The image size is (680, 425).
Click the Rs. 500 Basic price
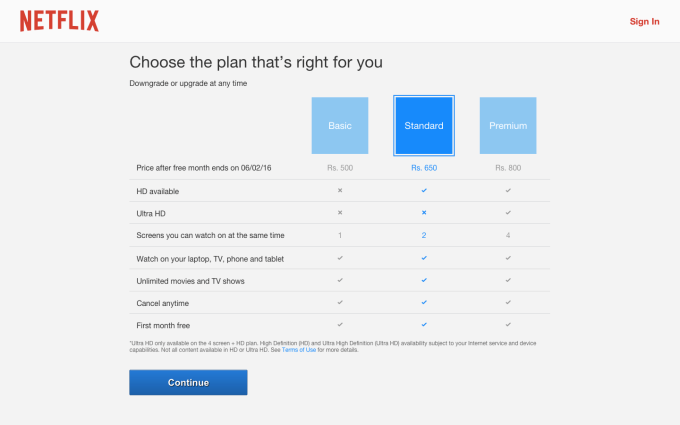pyautogui.click(x=340, y=168)
